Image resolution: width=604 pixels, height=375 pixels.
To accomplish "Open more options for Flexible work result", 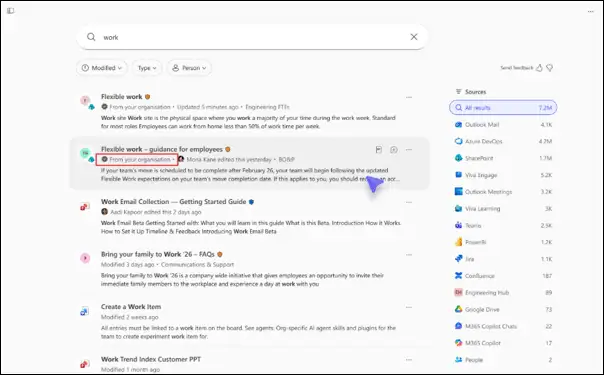I will [409, 97].
